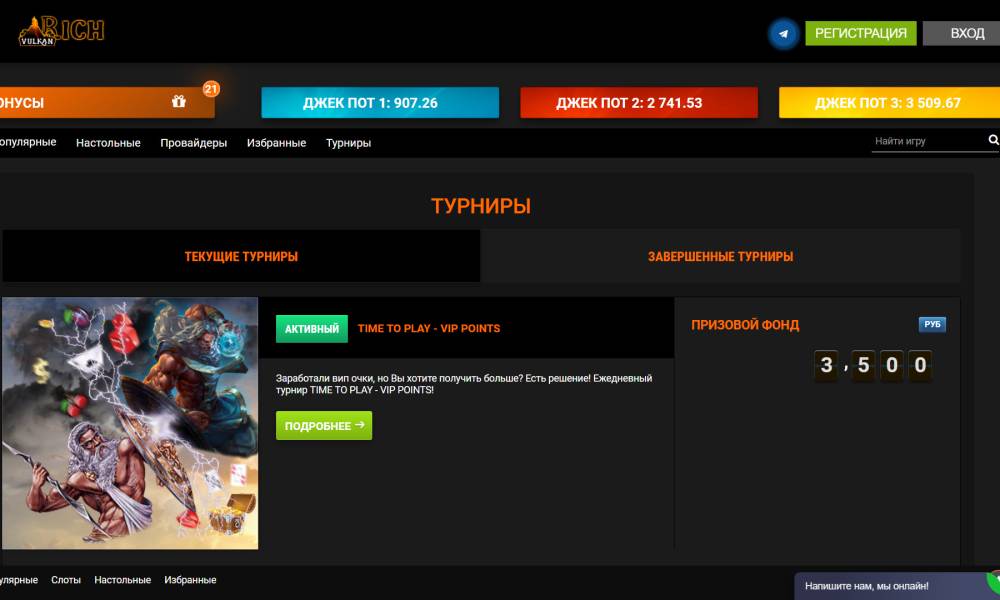This screenshot has height=600, width=1000.
Task: Select the Настольные menu item
Action: pos(108,143)
